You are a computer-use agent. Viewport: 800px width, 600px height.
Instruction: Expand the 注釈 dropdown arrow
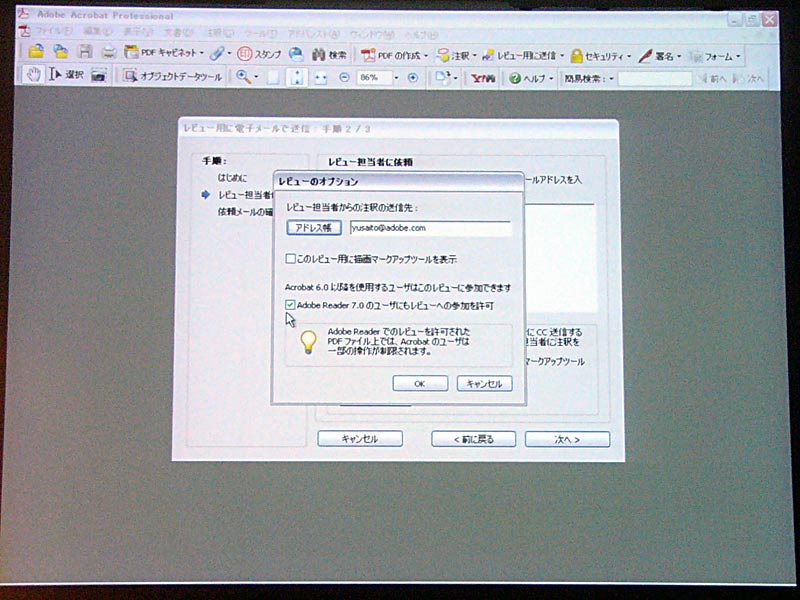click(474, 56)
